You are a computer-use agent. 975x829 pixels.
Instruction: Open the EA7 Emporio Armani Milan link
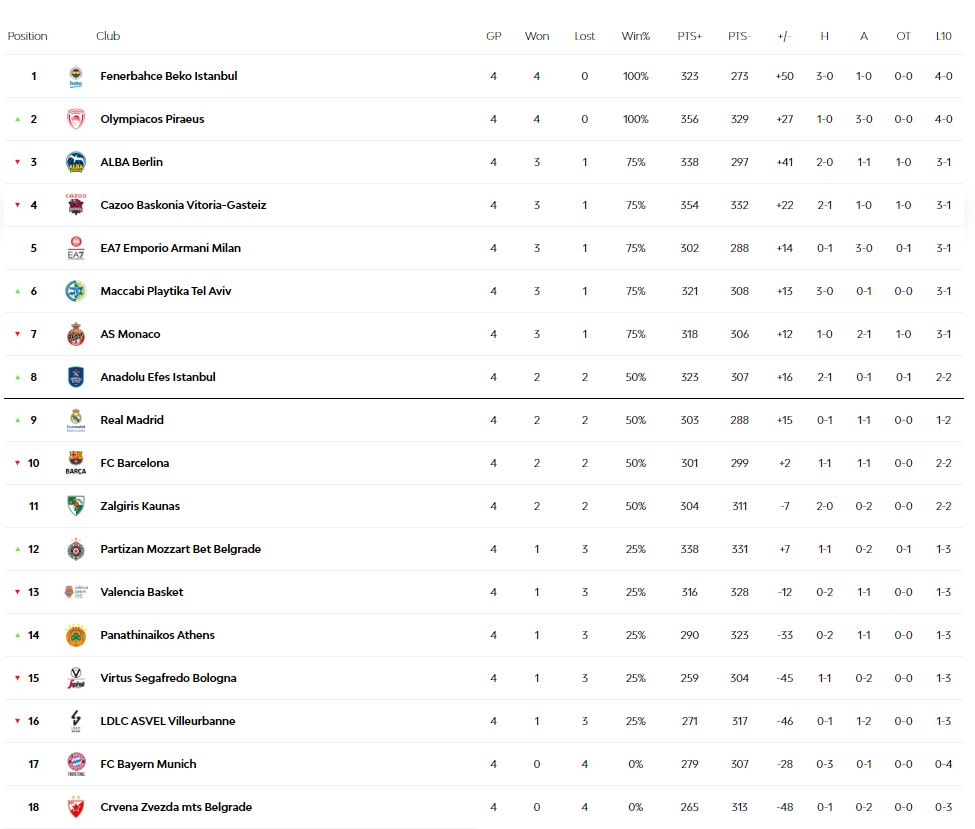(x=170, y=248)
